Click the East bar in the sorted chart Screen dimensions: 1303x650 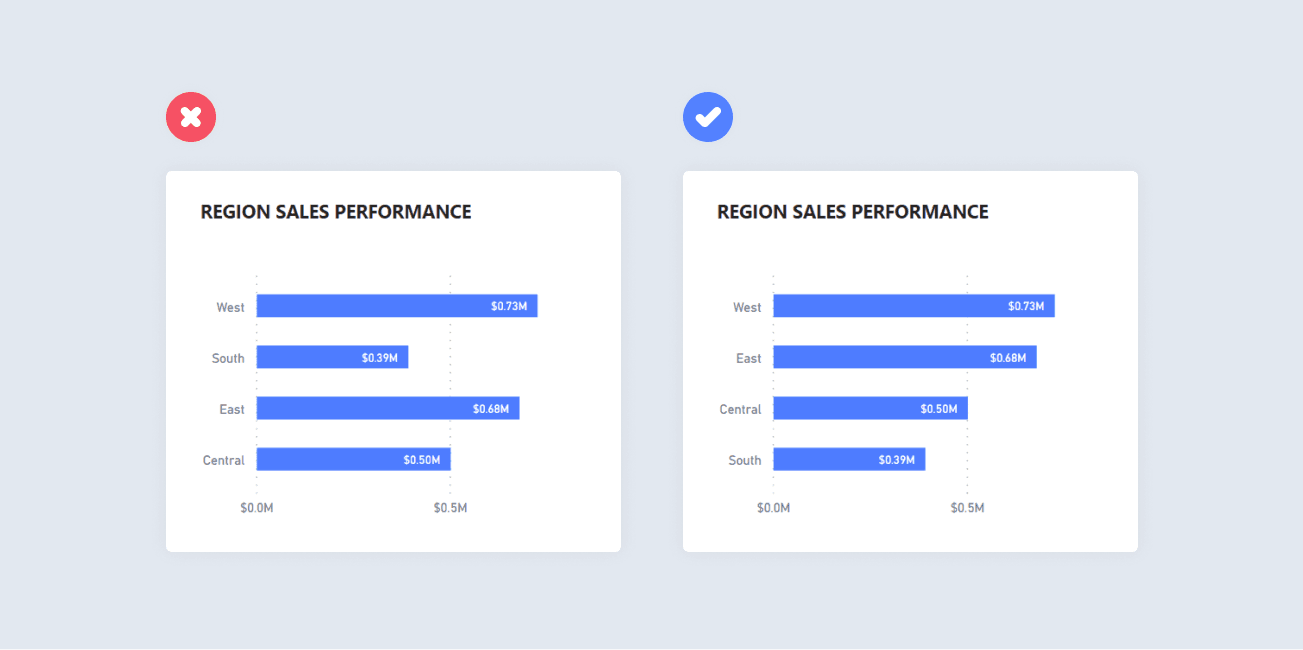(x=904, y=357)
